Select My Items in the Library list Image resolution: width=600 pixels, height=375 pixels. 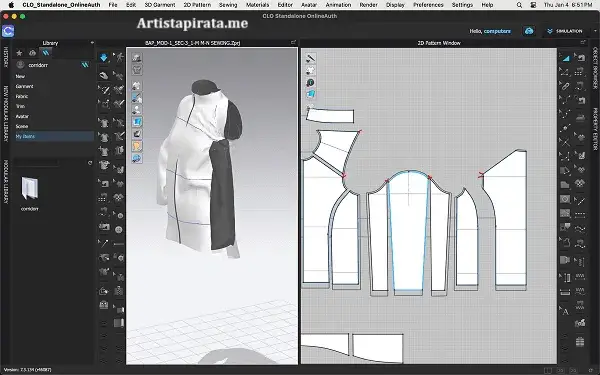pos(54,136)
